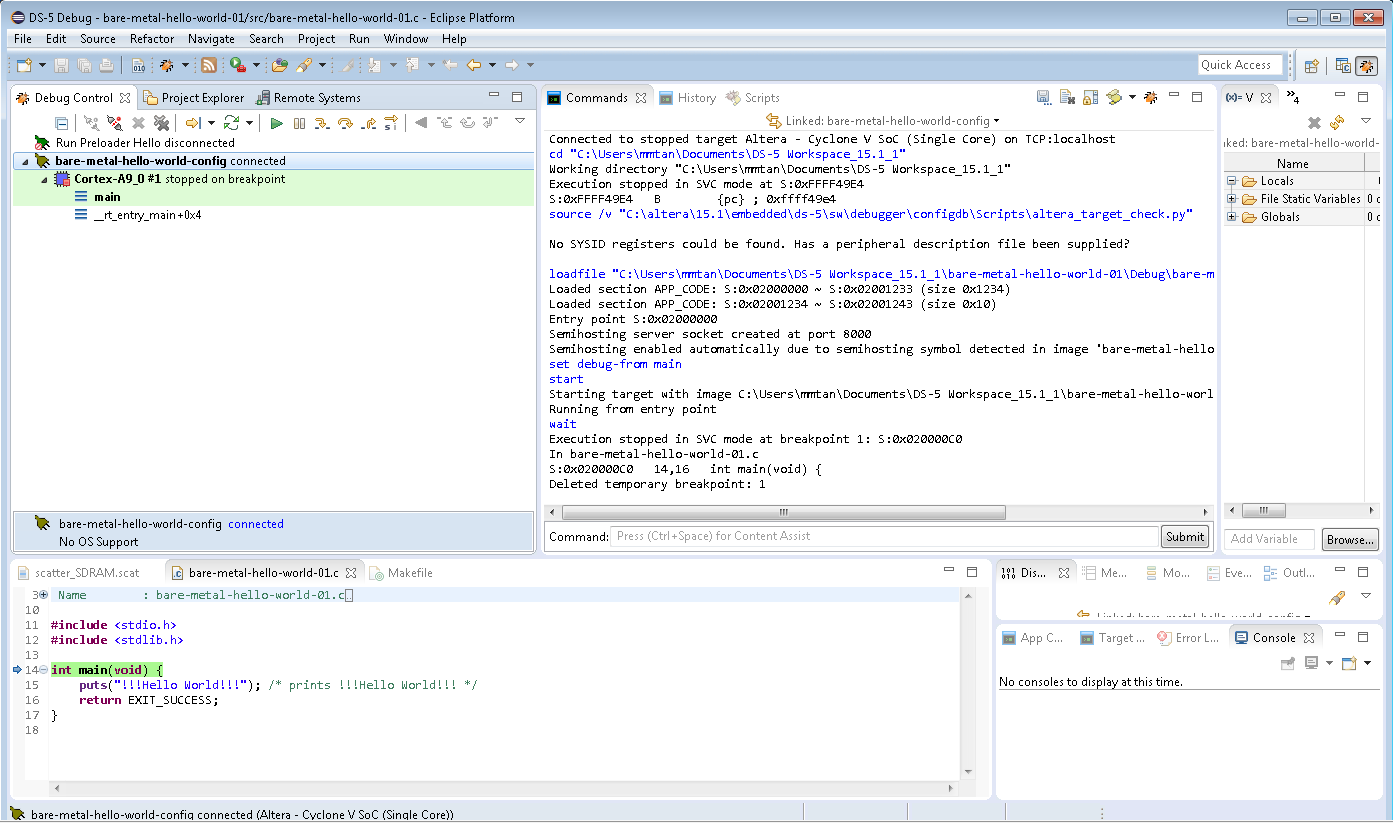The width and height of the screenshot is (1393, 823).
Task: Click the Save icon in main toolbar
Action: click(x=61, y=65)
